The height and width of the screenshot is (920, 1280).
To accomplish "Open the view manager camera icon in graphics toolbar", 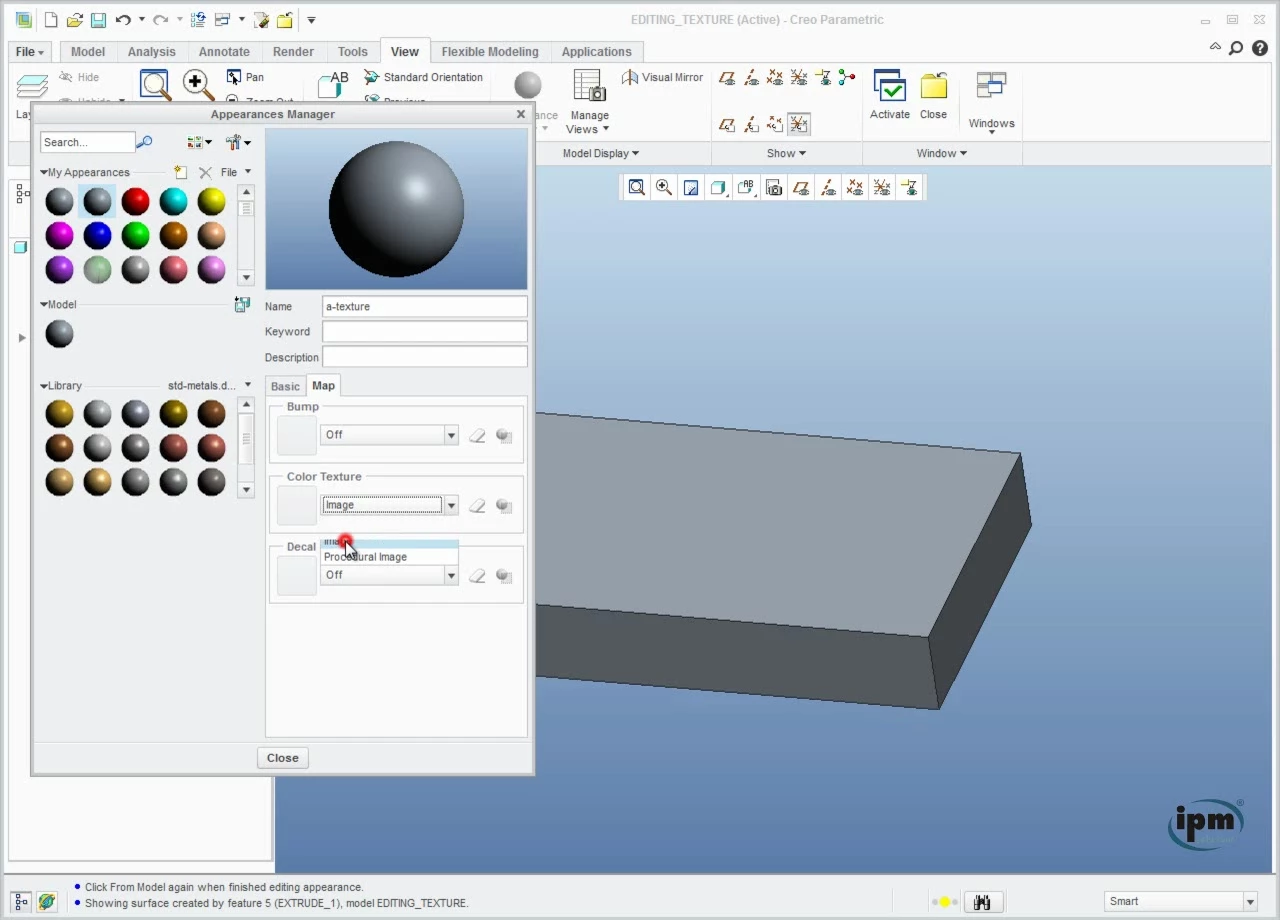I will pyautogui.click(x=773, y=187).
